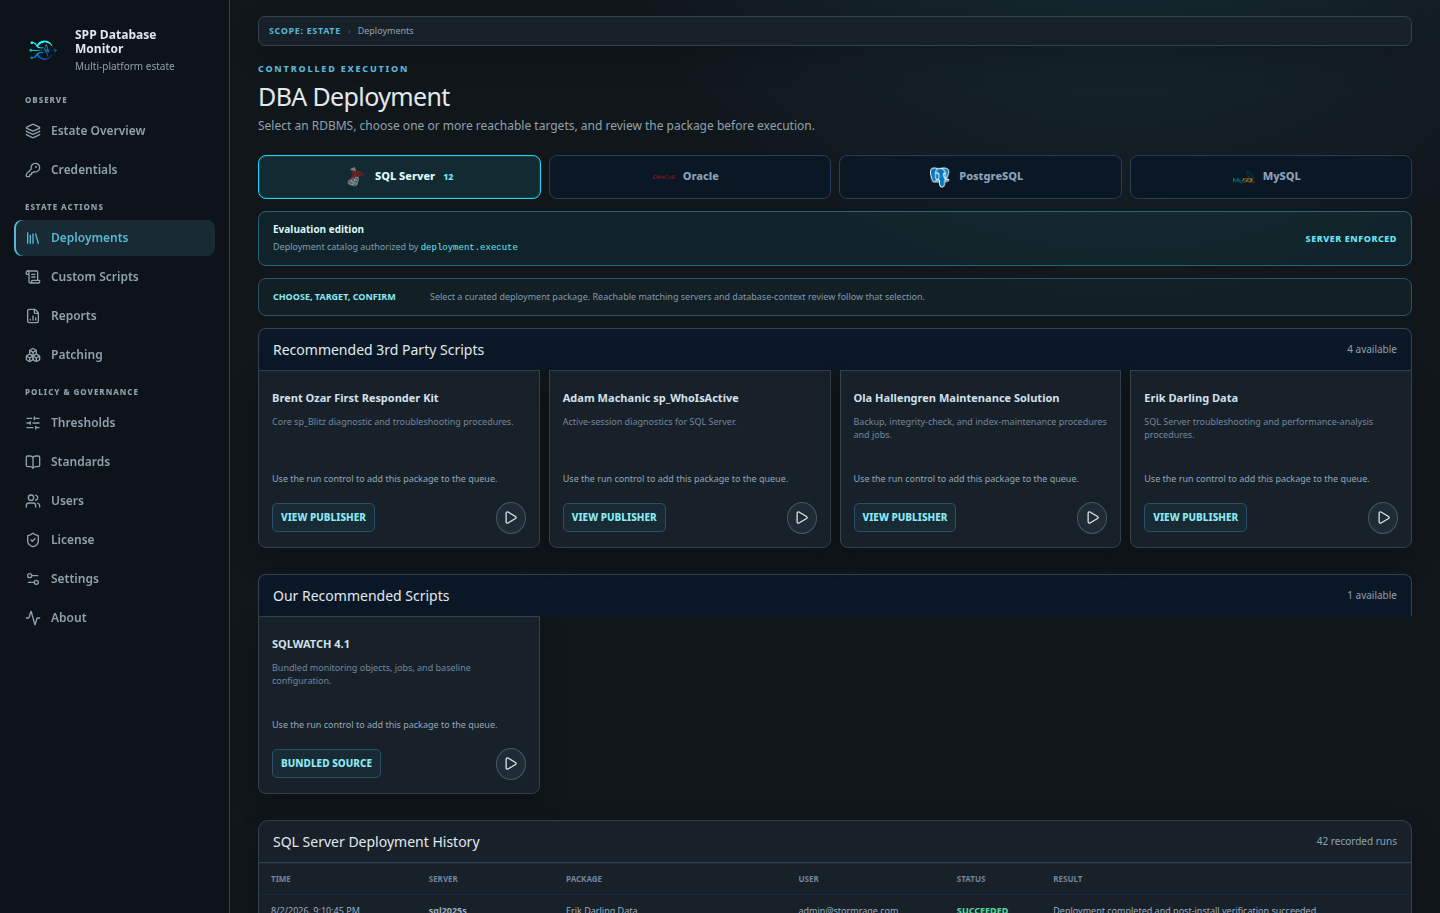Click Our Recommended Scripts heading
The width and height of the screenshot is (1440, 913).
361,597
